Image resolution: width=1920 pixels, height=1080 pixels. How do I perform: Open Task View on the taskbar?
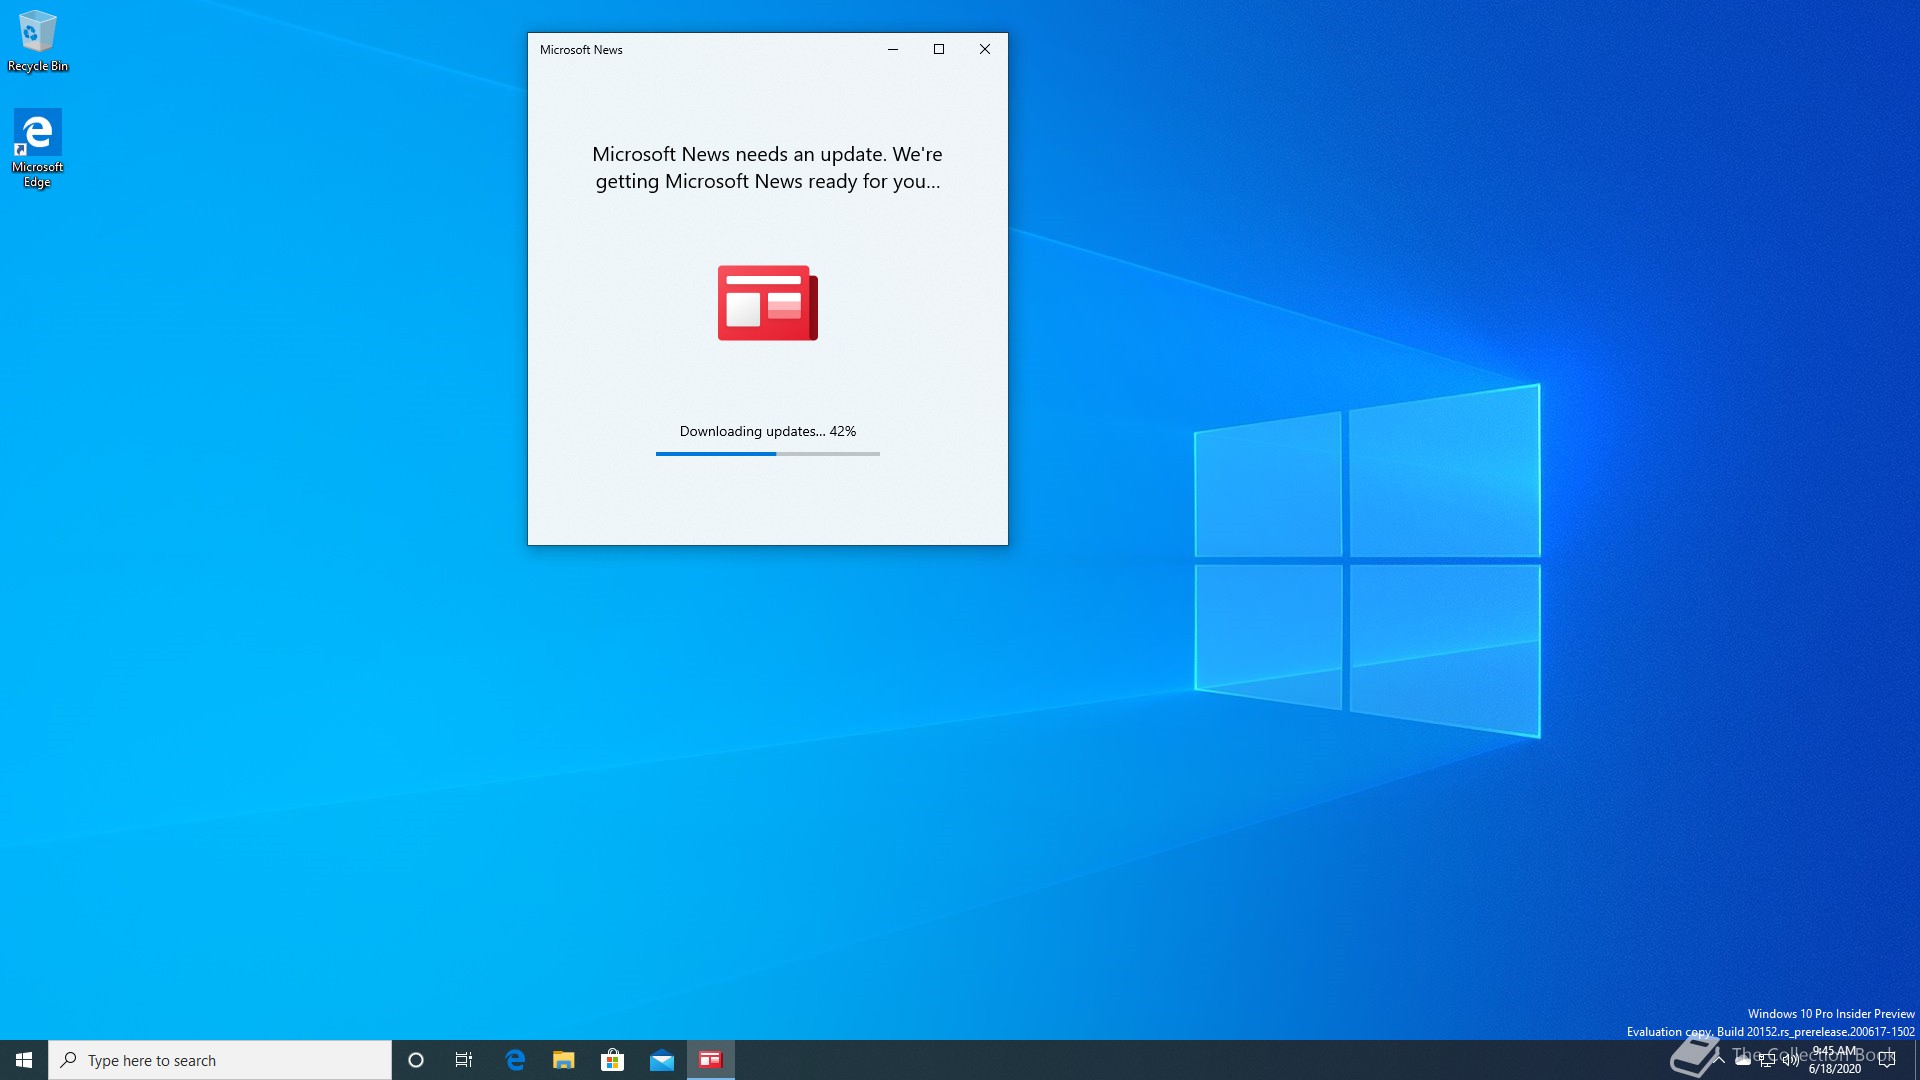click(x=464, y=1060)
